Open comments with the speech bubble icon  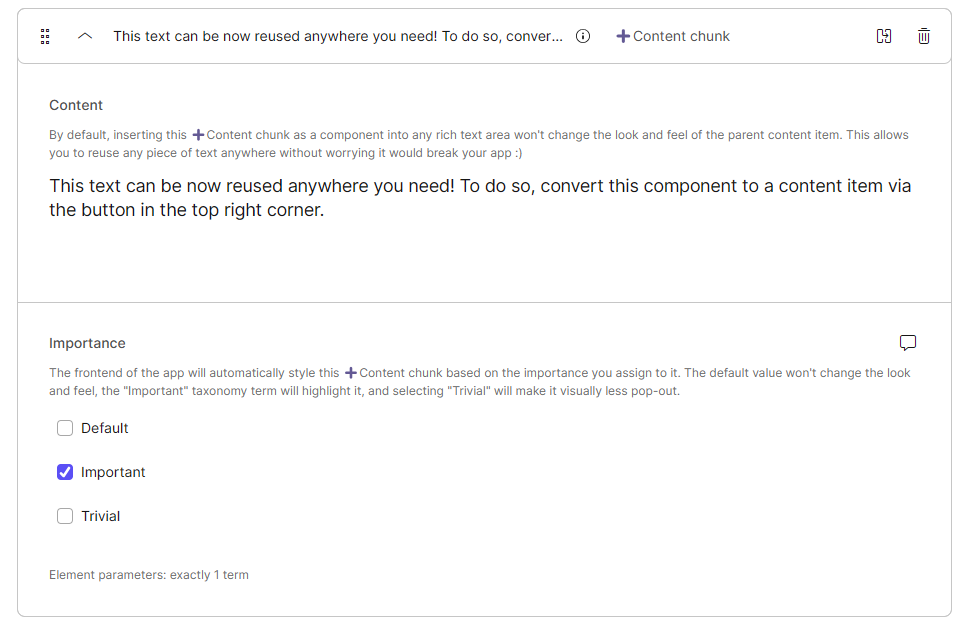coord(908,342)
